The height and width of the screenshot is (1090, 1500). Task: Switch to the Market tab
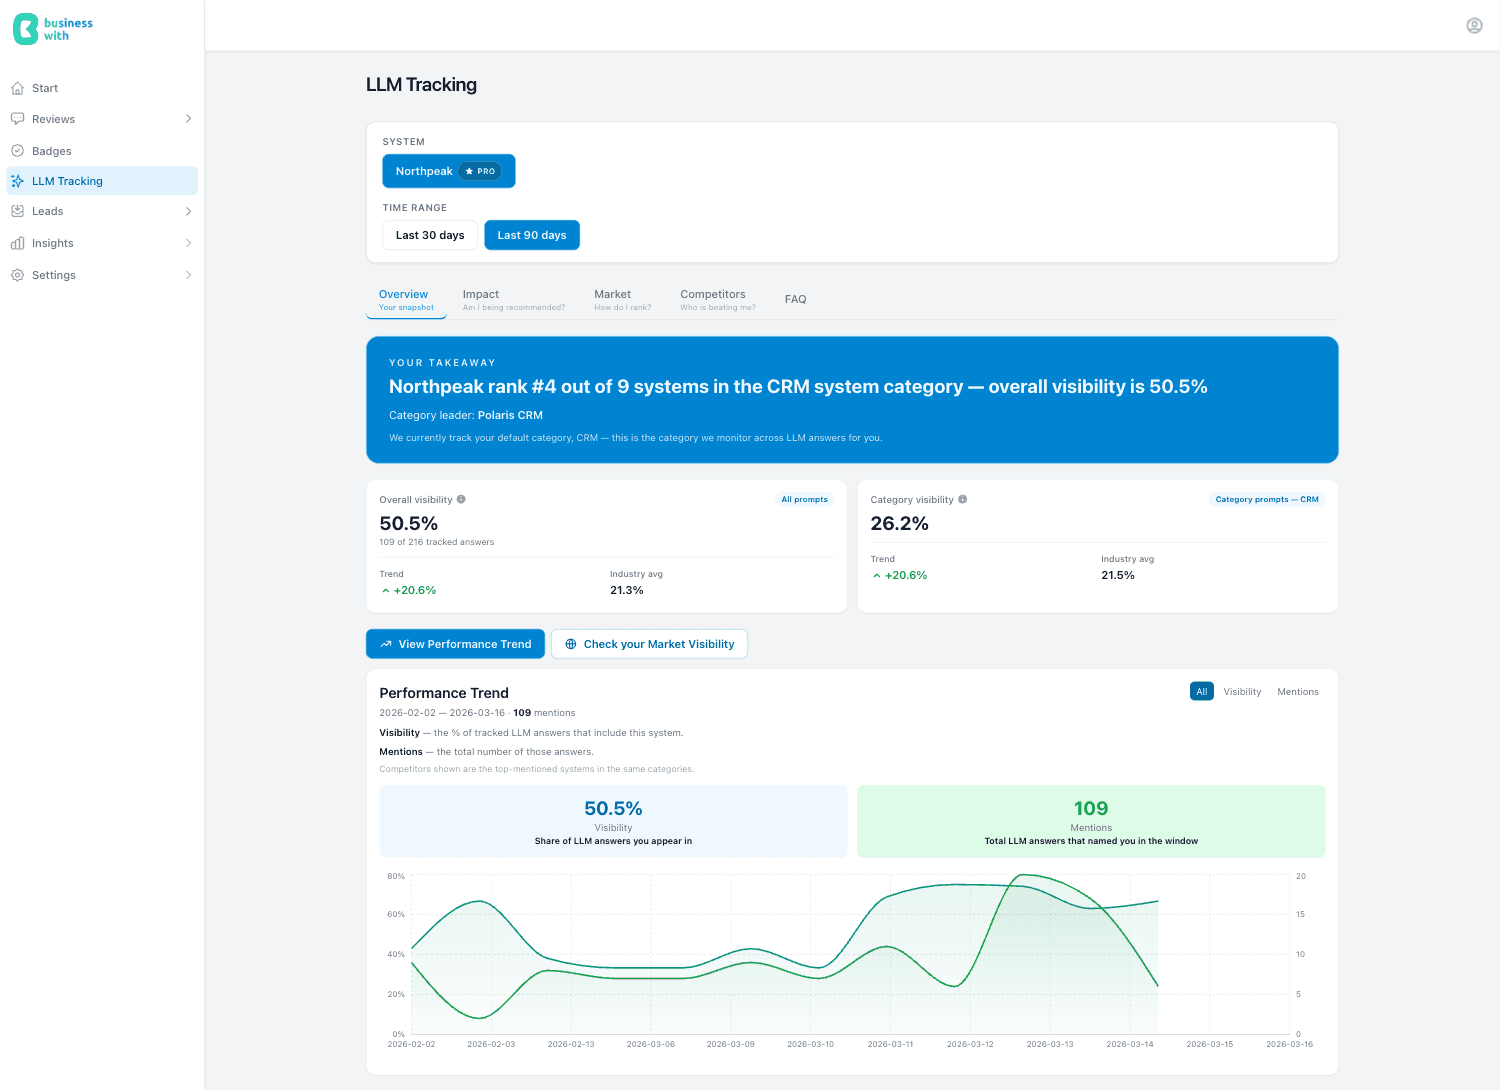623,300
